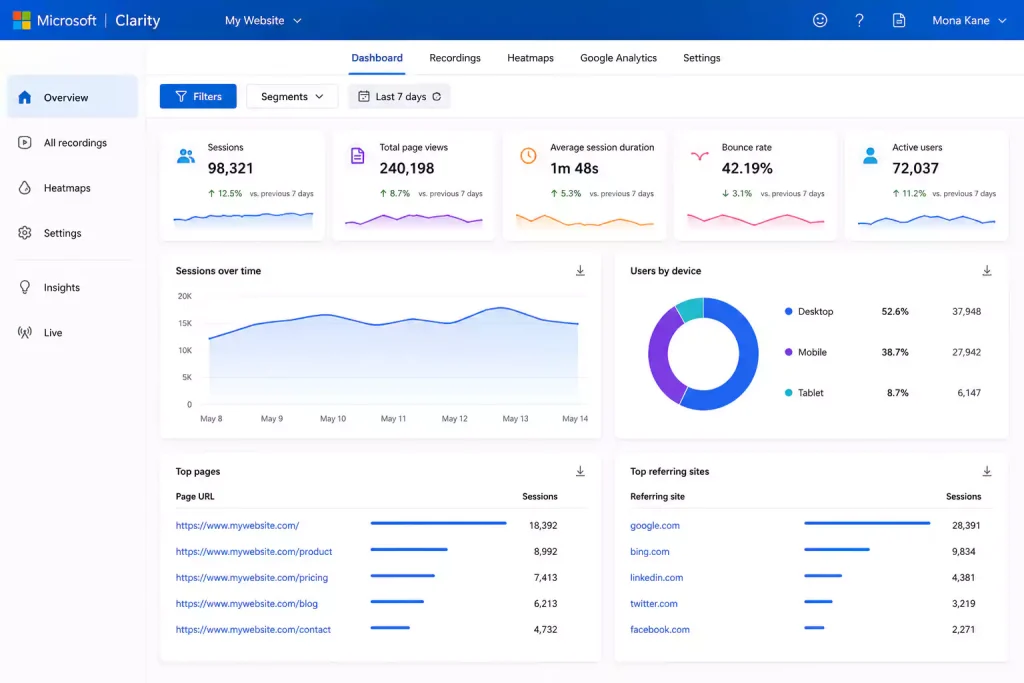Download the Top referring sites table
The image size is (1024, 683).
(x=987, y=471)
